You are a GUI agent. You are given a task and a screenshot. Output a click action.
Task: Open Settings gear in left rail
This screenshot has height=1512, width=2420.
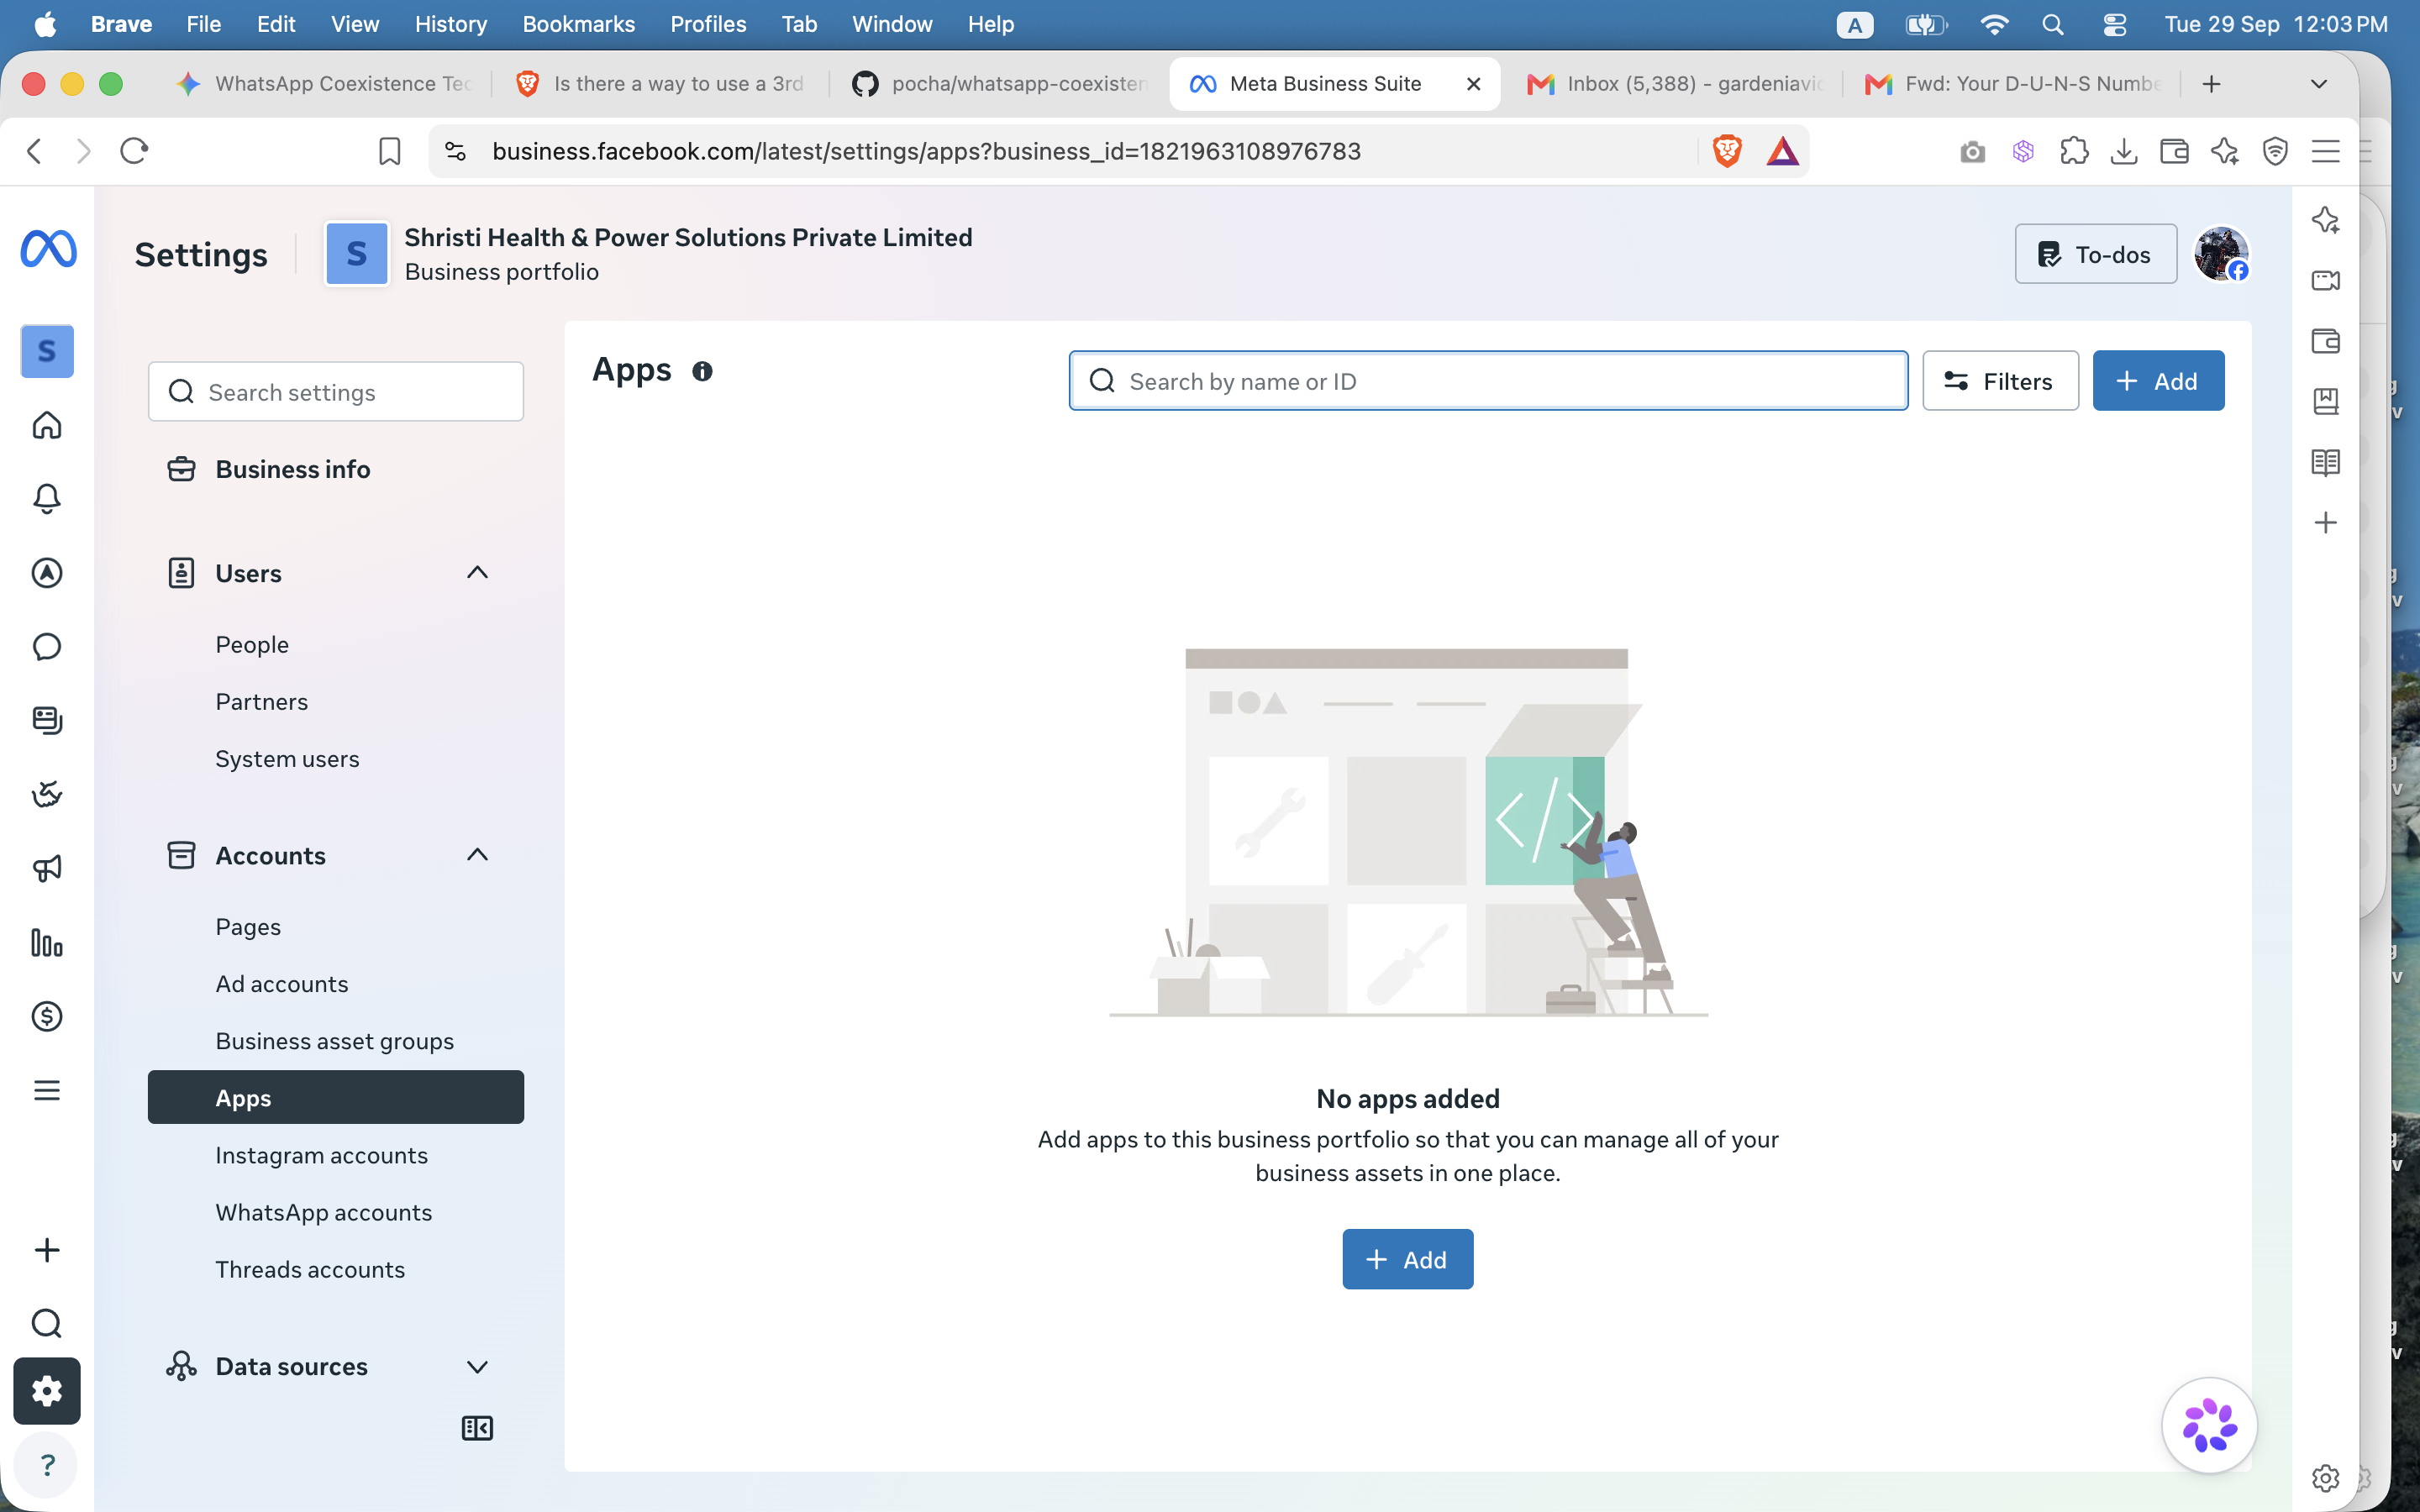tap(47, 1391)
